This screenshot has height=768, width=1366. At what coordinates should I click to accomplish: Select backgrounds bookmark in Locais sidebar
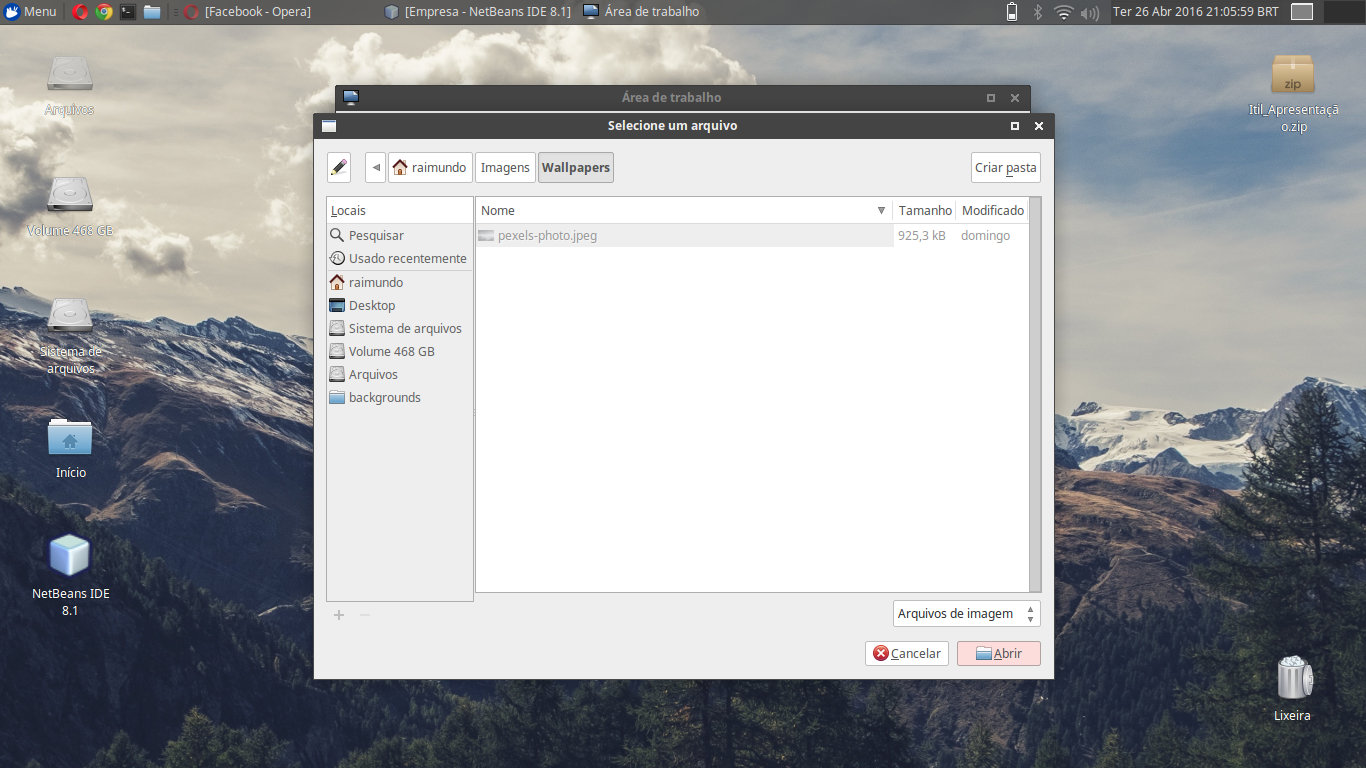point(384,398)
